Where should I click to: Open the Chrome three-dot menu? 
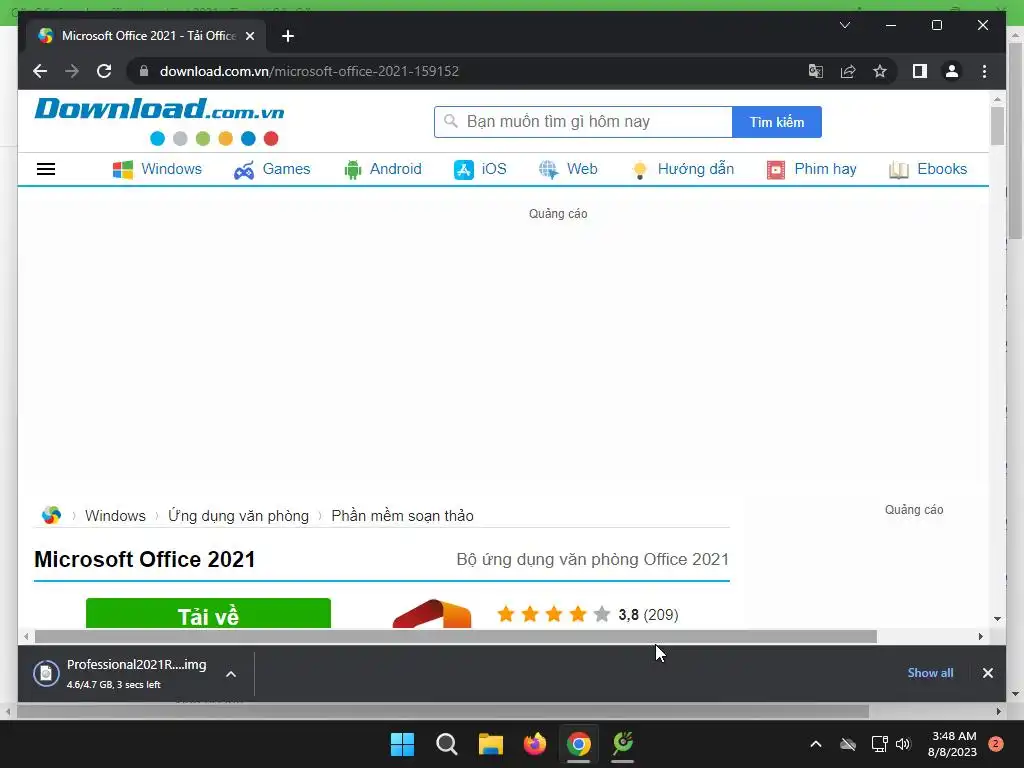(x=984, y=71)
